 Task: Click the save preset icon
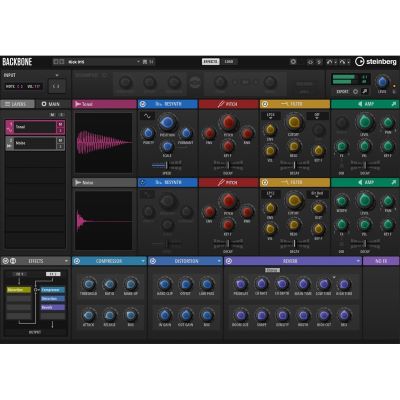click(145, 62)
